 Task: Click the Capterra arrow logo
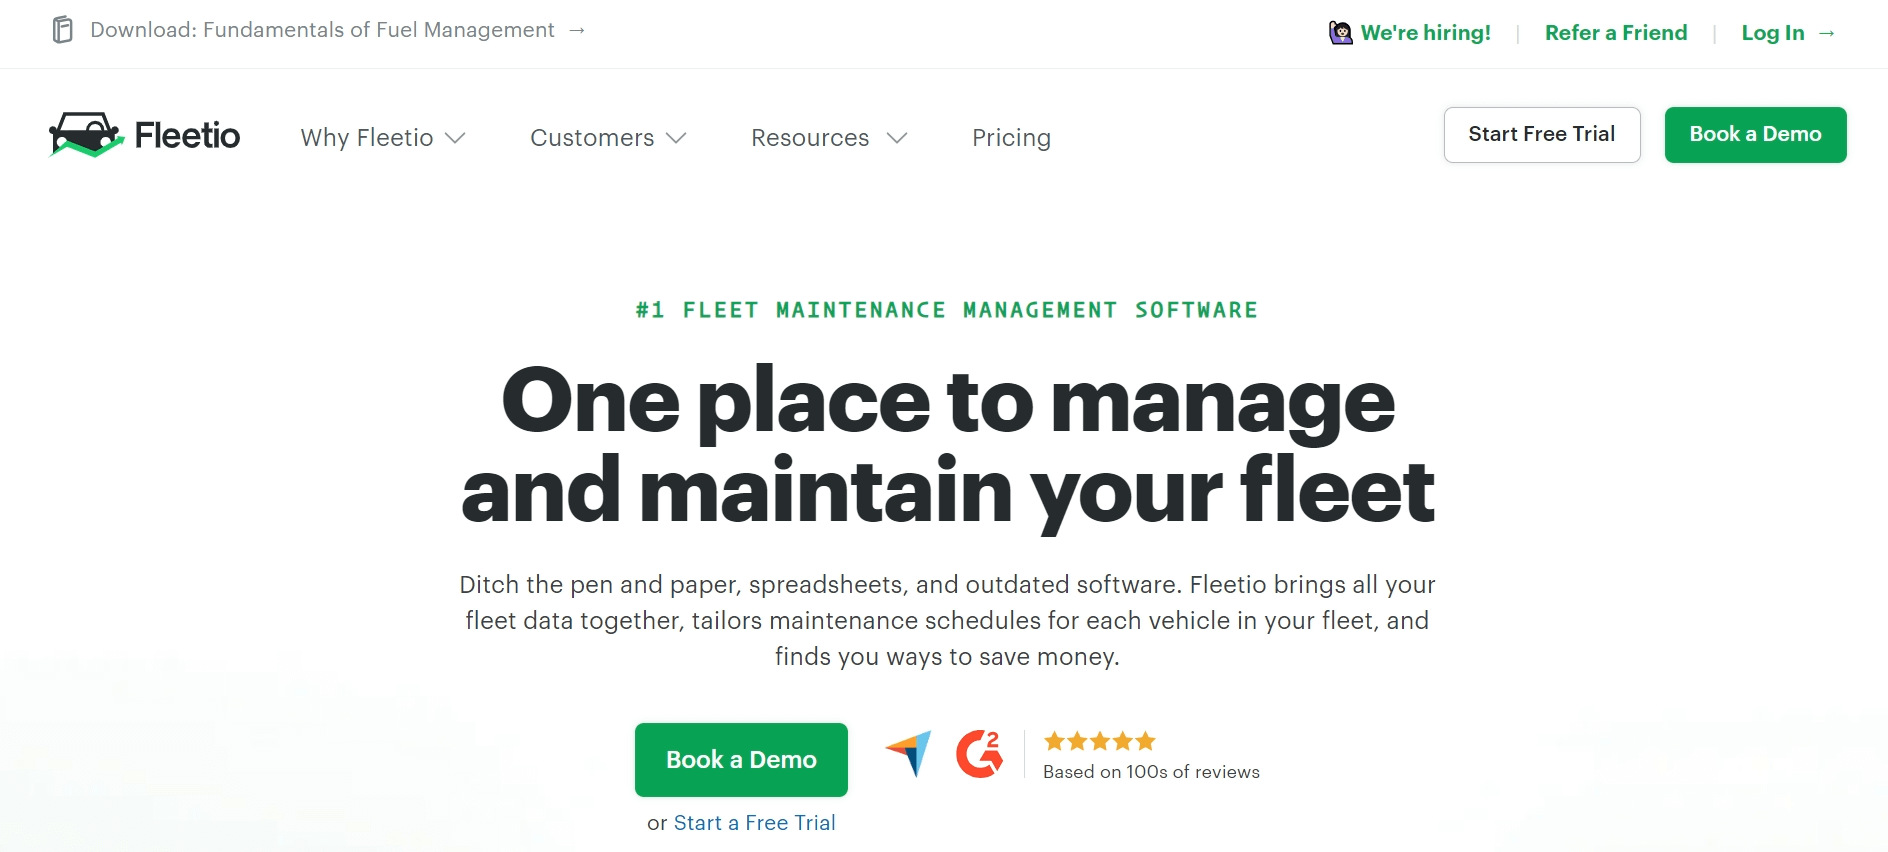pos(908,754)
